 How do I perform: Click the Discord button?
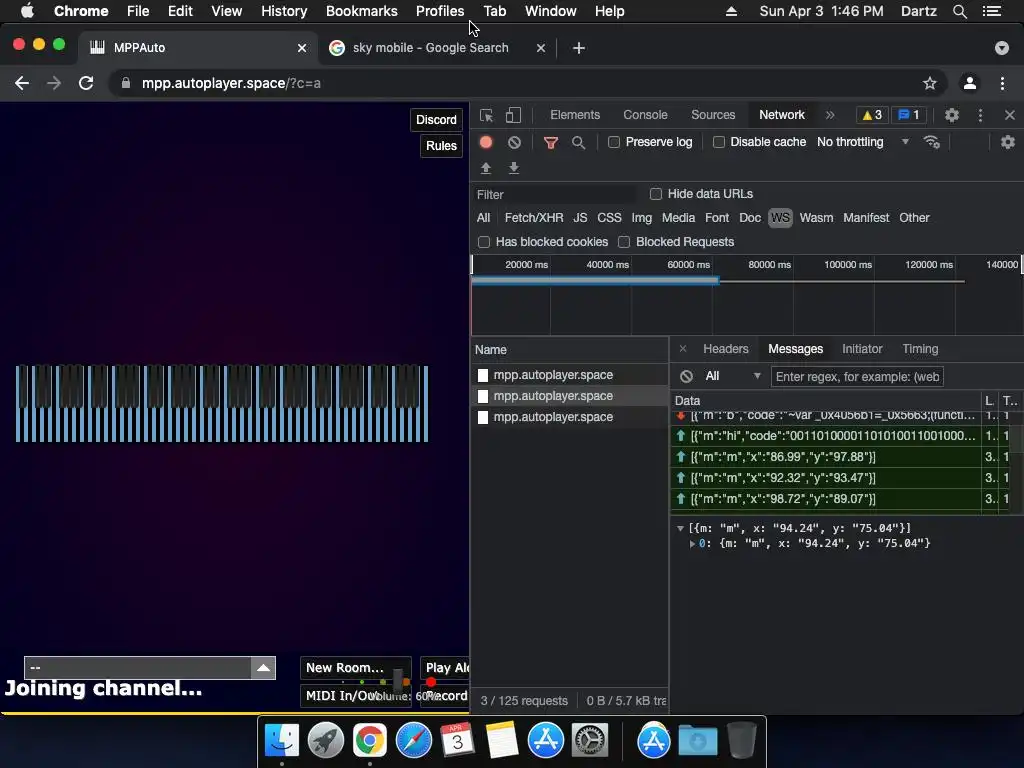coord(436,120)
